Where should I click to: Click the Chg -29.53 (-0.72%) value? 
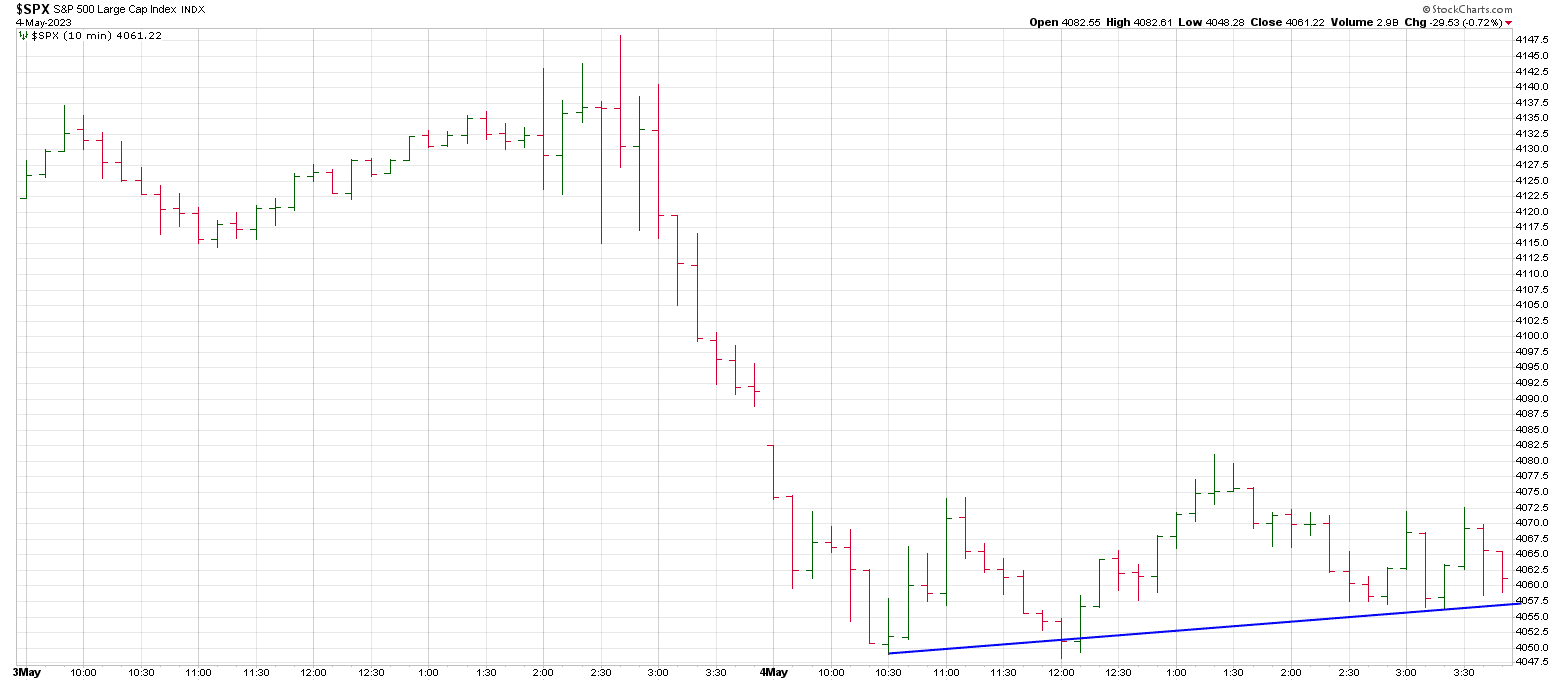1456,22
